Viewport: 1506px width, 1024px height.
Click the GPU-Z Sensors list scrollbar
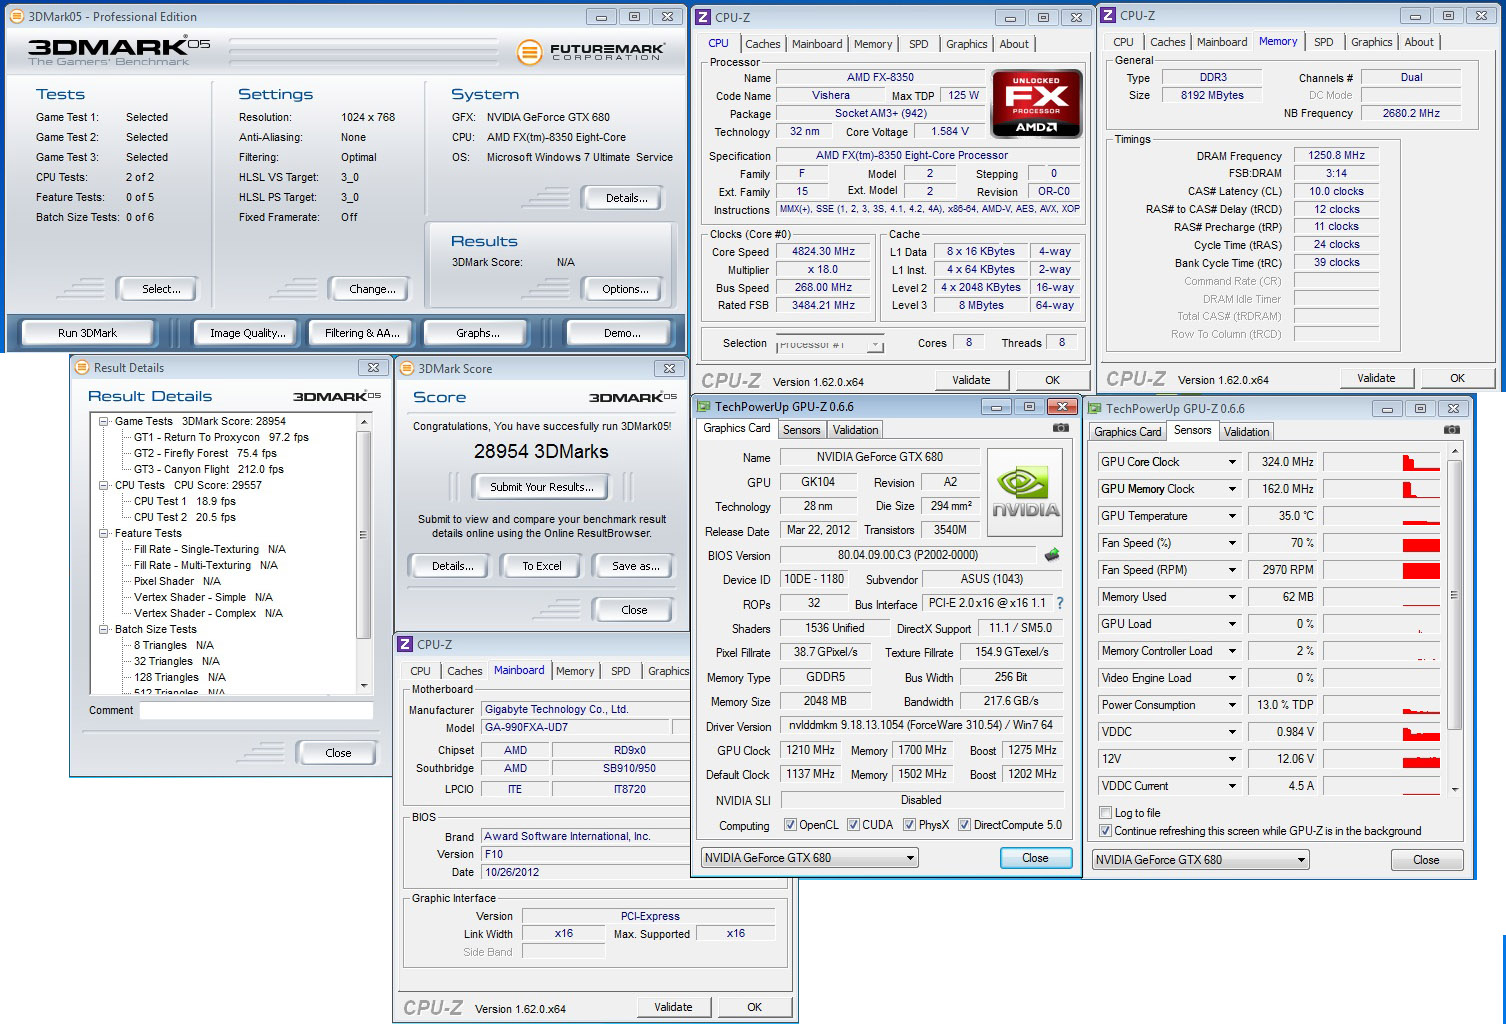tap(1454, 620)
